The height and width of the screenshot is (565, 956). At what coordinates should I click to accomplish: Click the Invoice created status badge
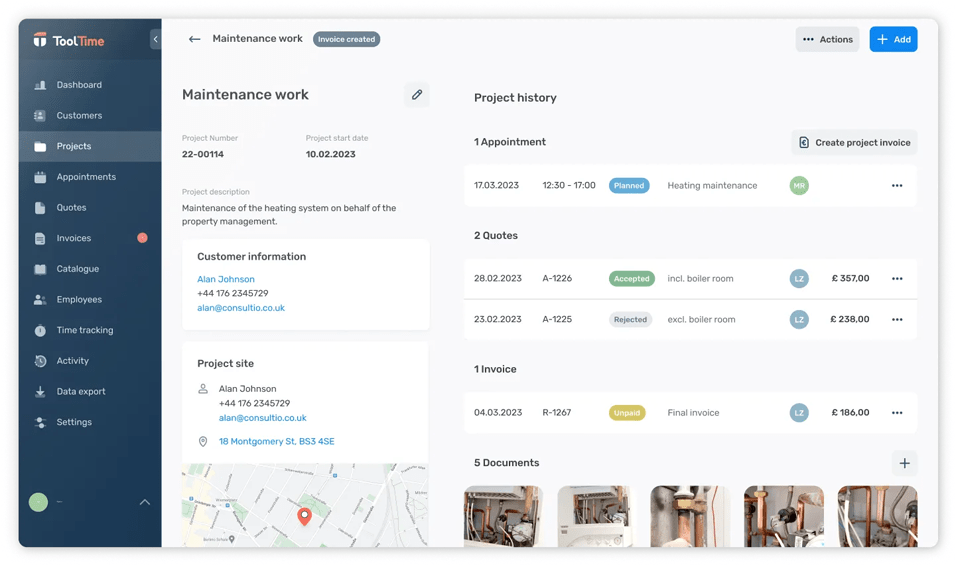pyautogui.click(x=346, y=39)
